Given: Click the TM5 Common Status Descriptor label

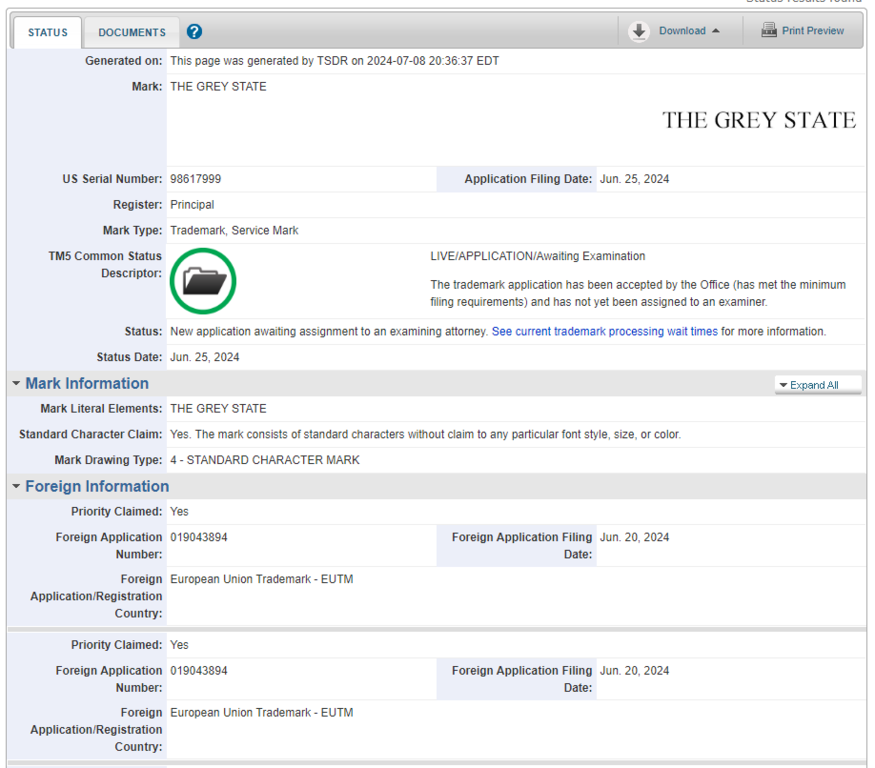Looking at the screenshot, I should click(105, 265).
